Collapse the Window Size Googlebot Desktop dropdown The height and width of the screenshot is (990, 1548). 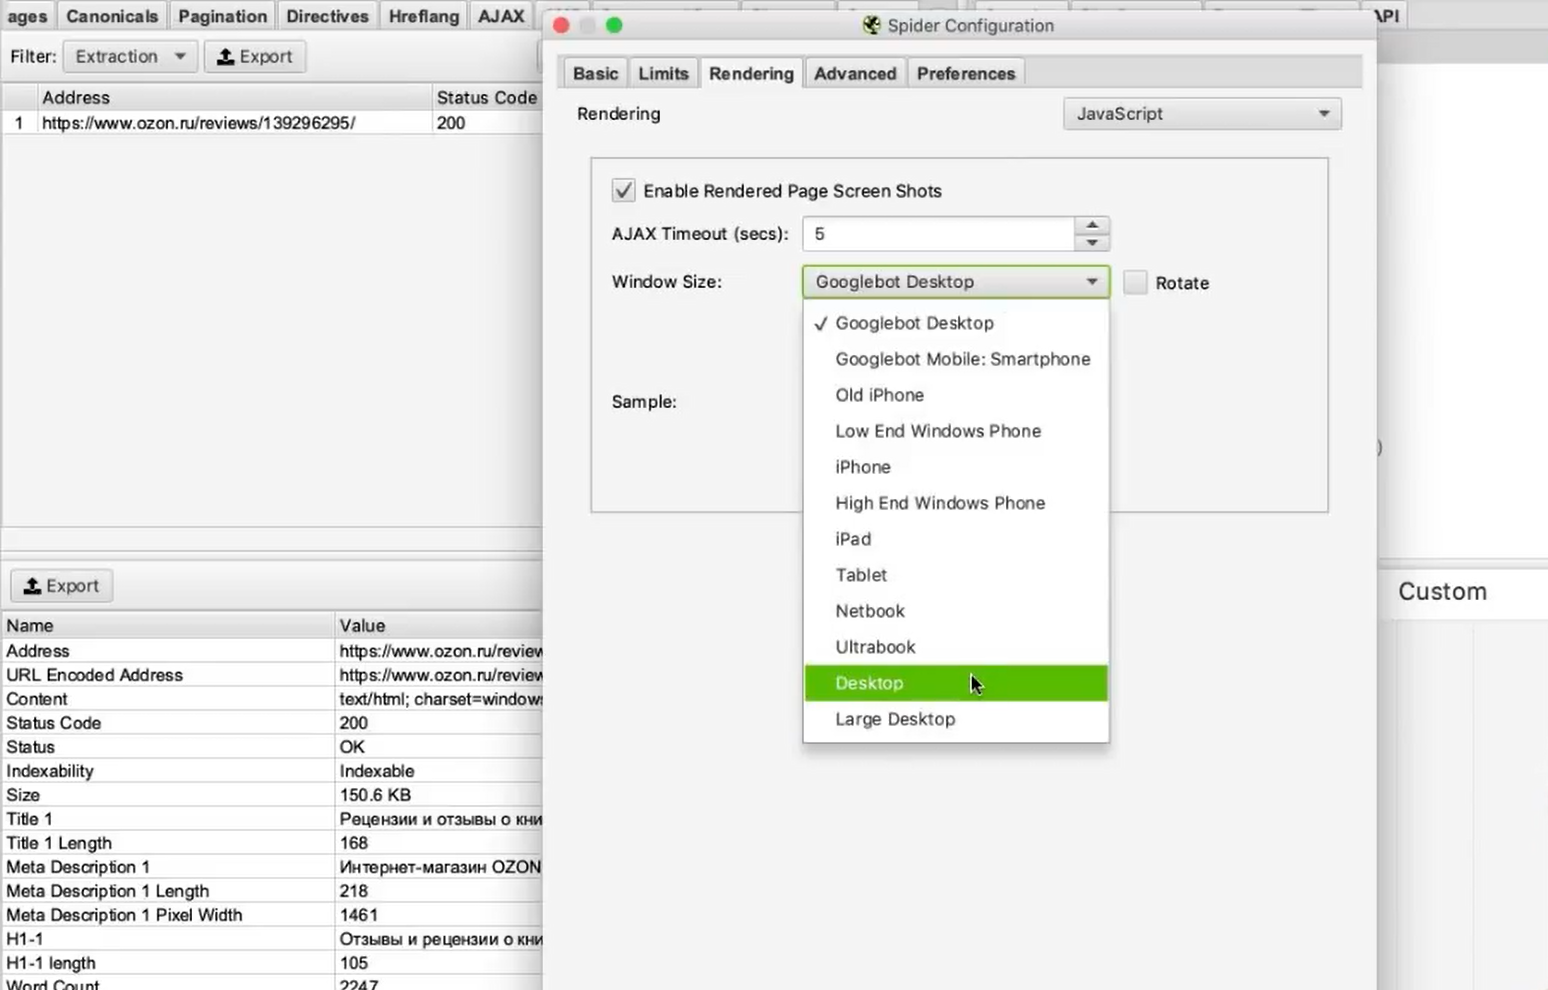955,282
